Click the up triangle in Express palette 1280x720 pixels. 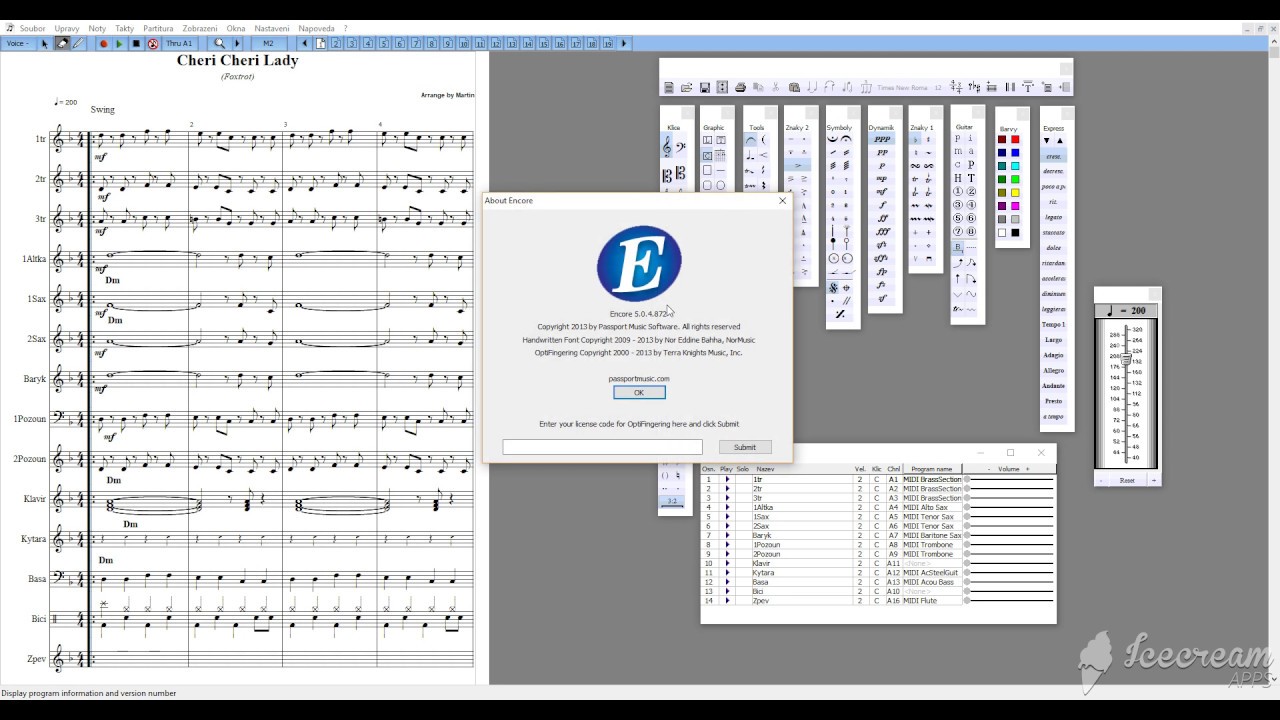(x=1060, y=141)
